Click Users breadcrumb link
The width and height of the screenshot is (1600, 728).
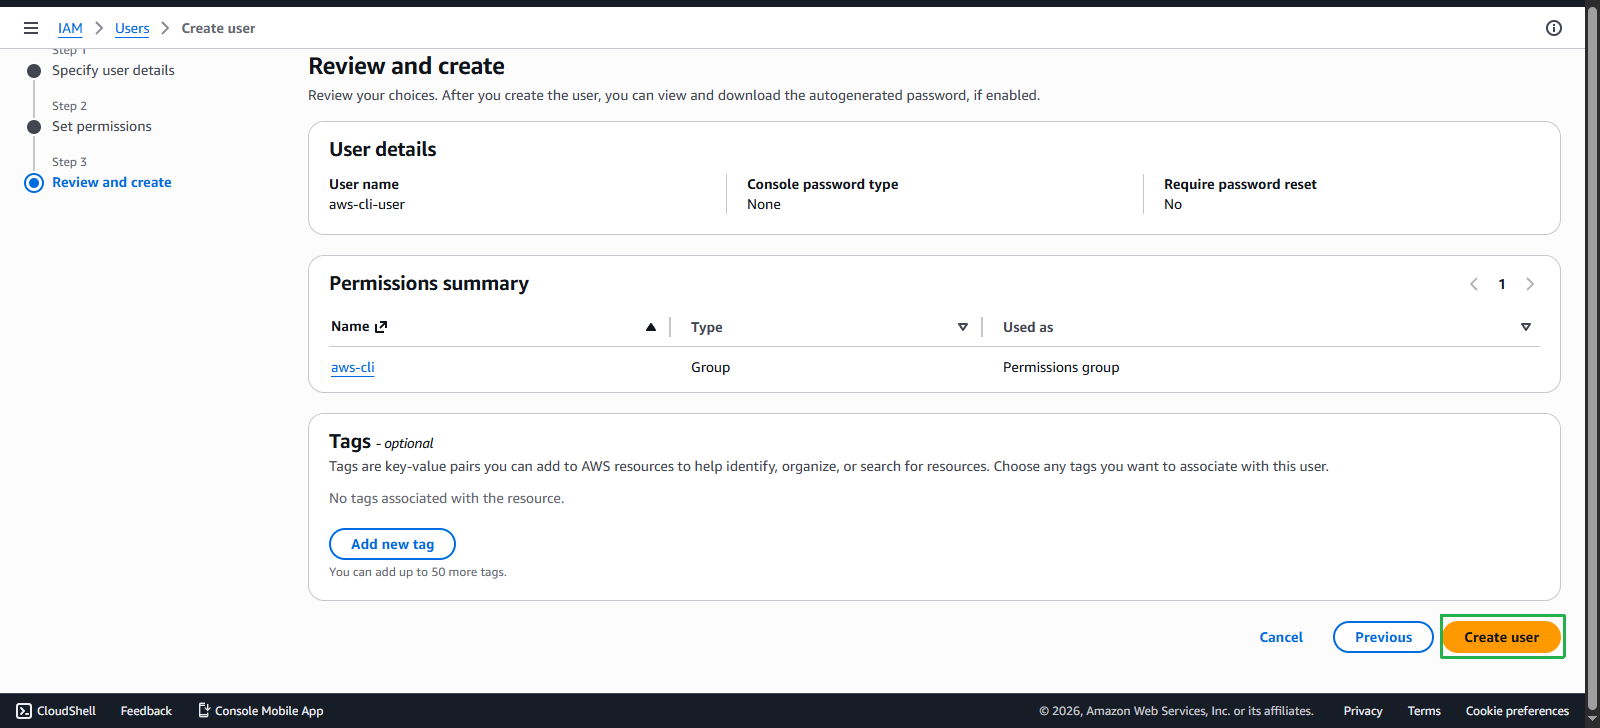tap(132, 28)
